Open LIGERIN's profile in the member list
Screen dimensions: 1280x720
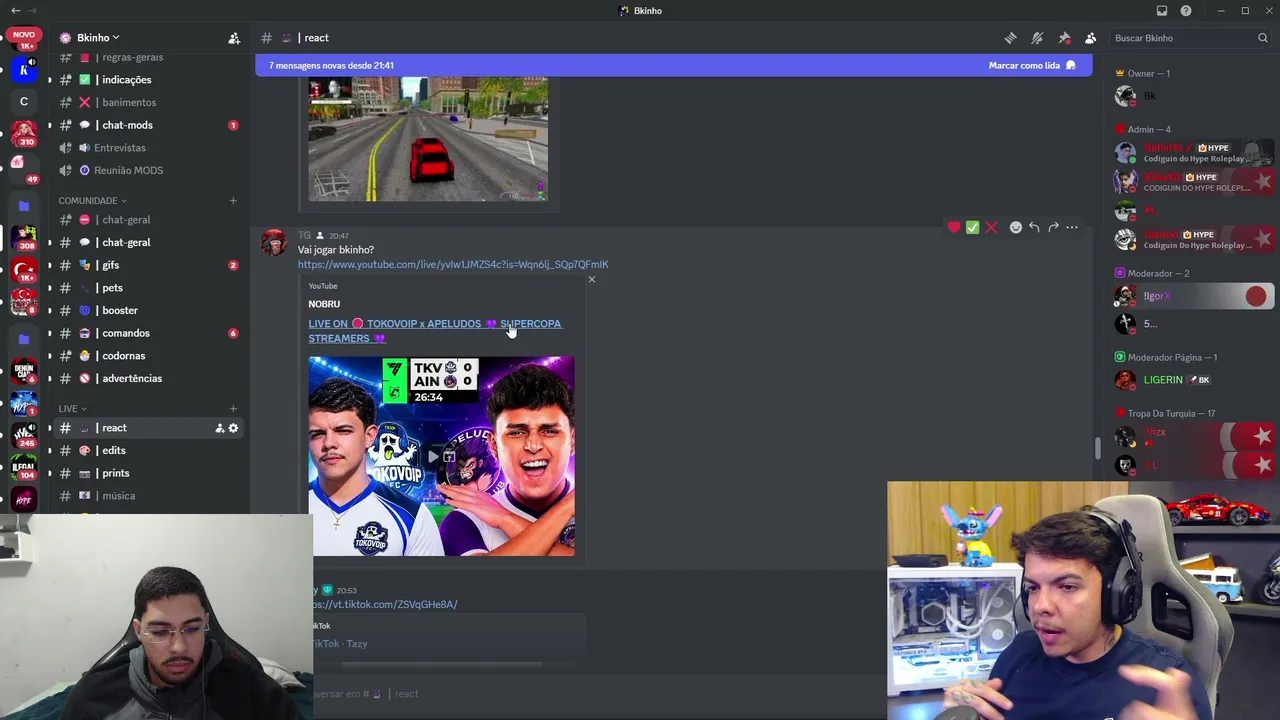click(x=1192, y=380)
